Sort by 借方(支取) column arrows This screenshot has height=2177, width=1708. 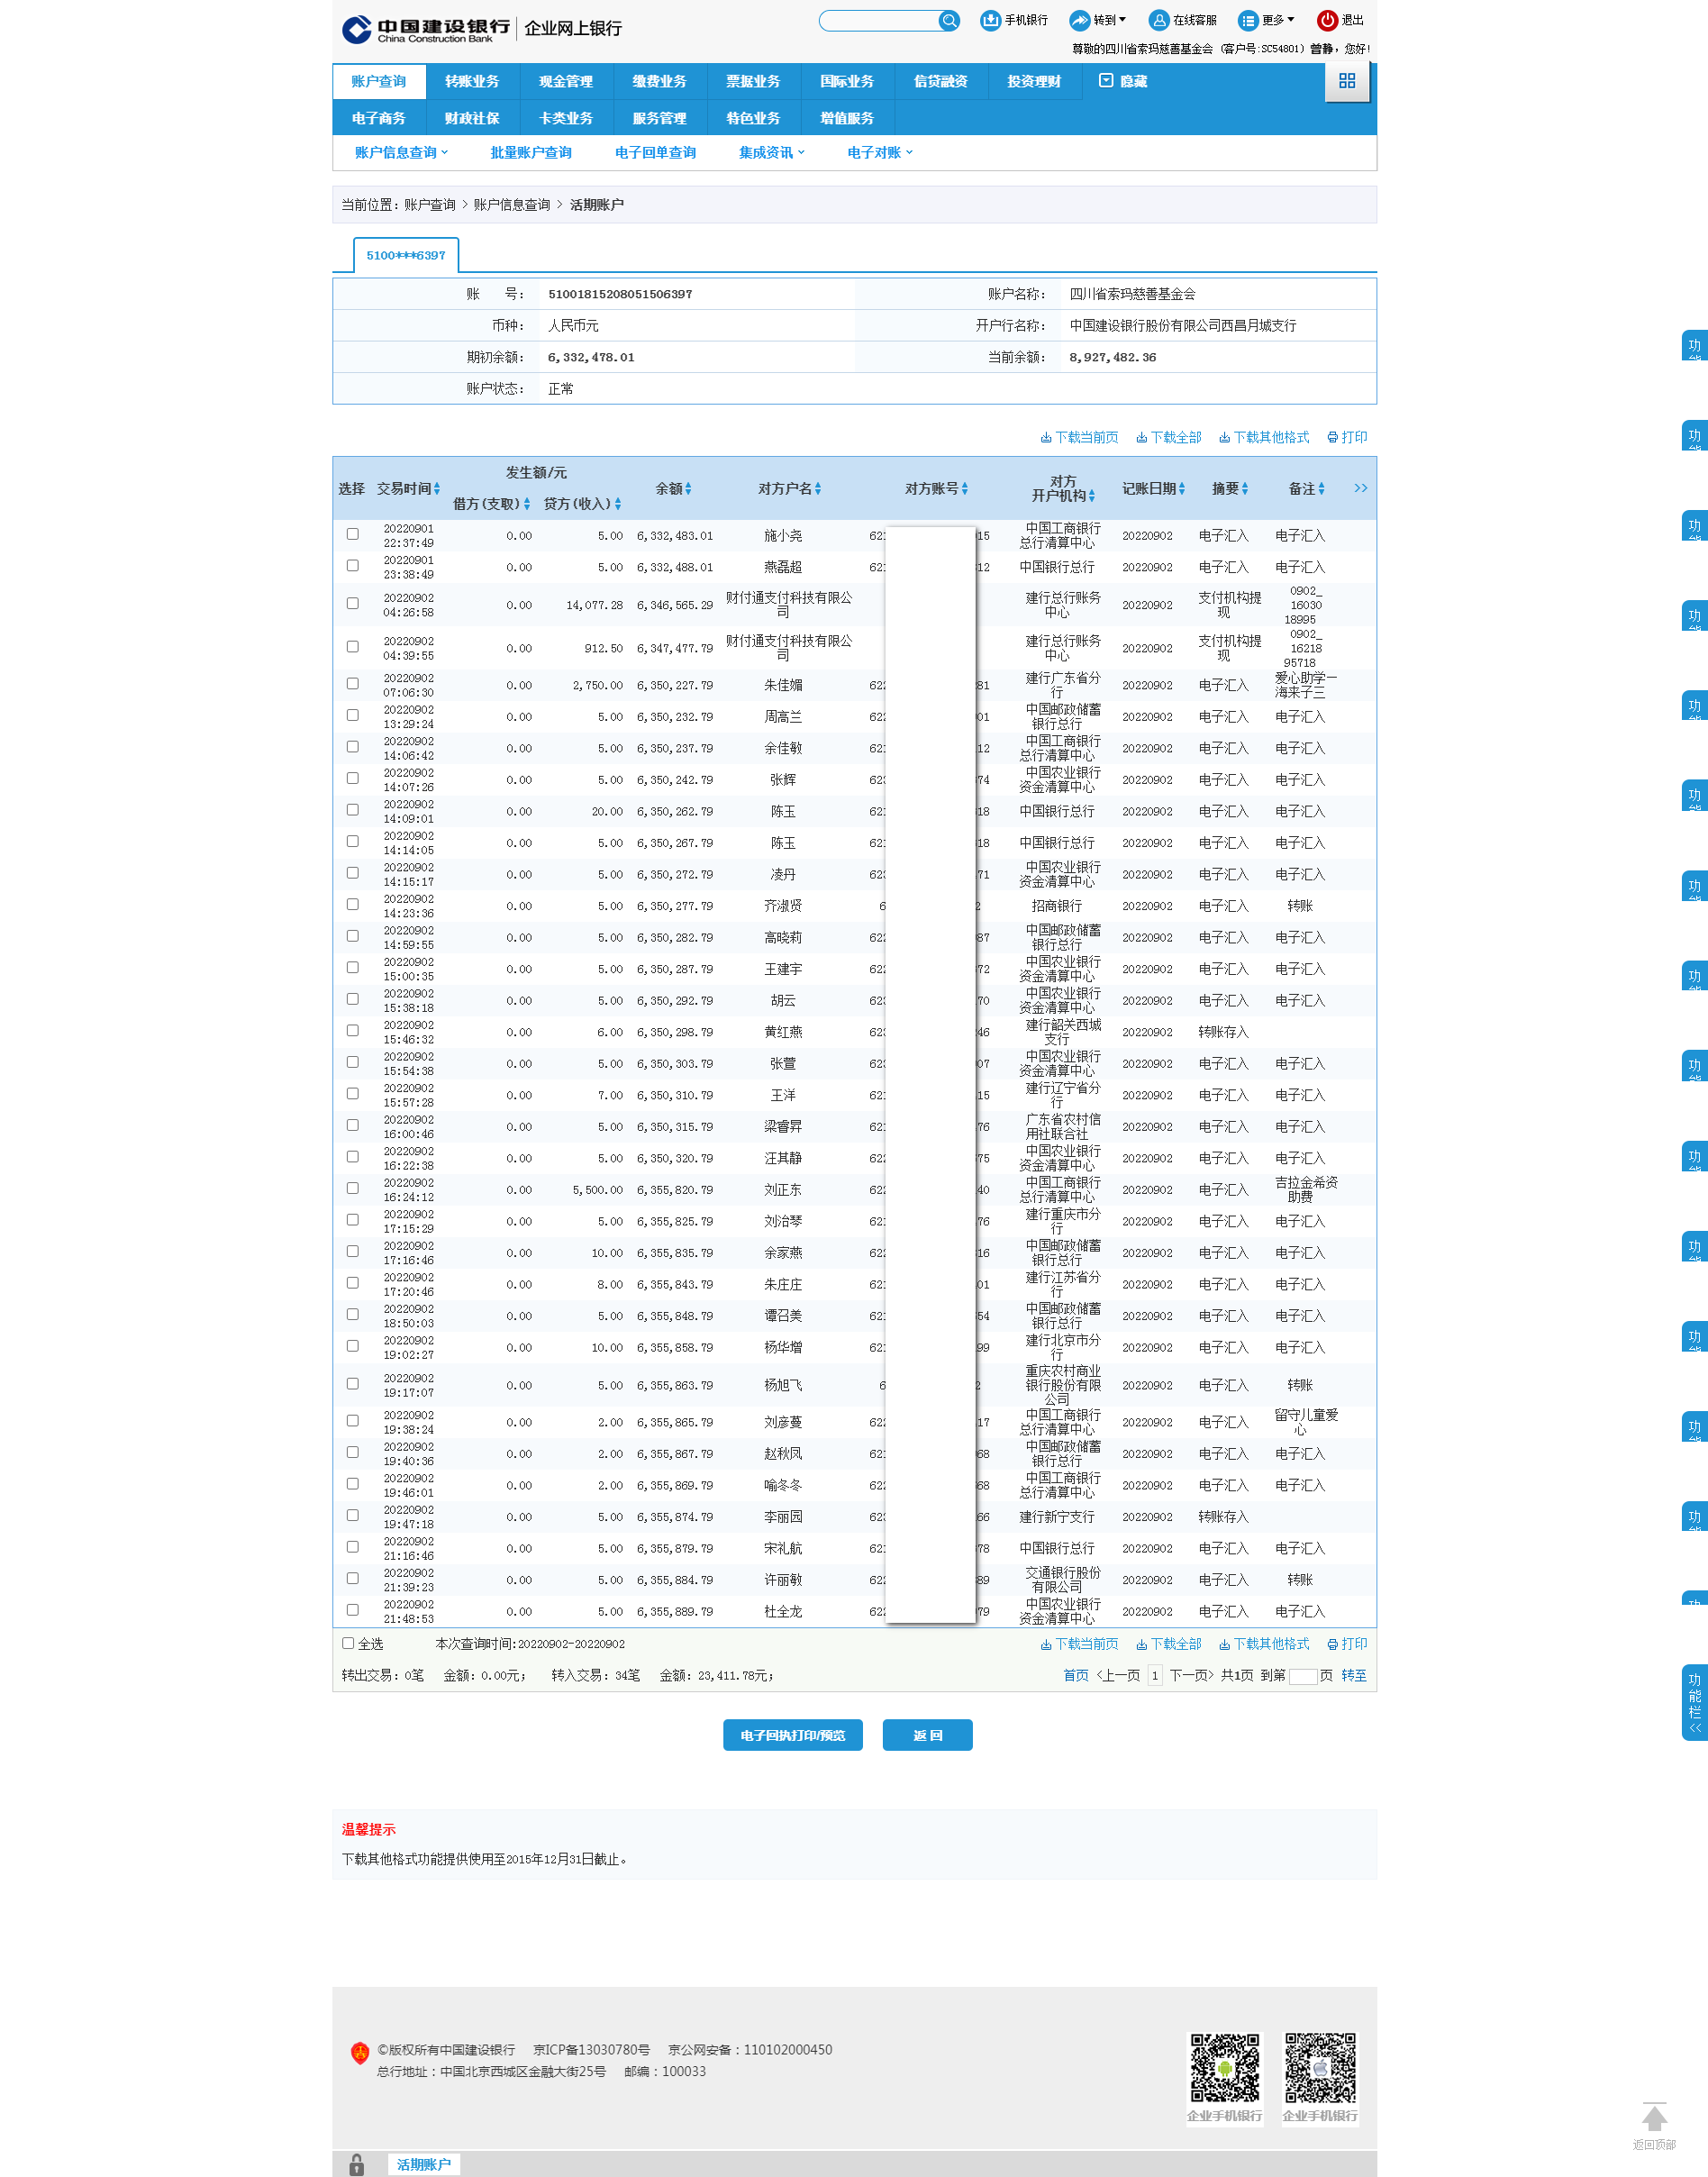527,504
